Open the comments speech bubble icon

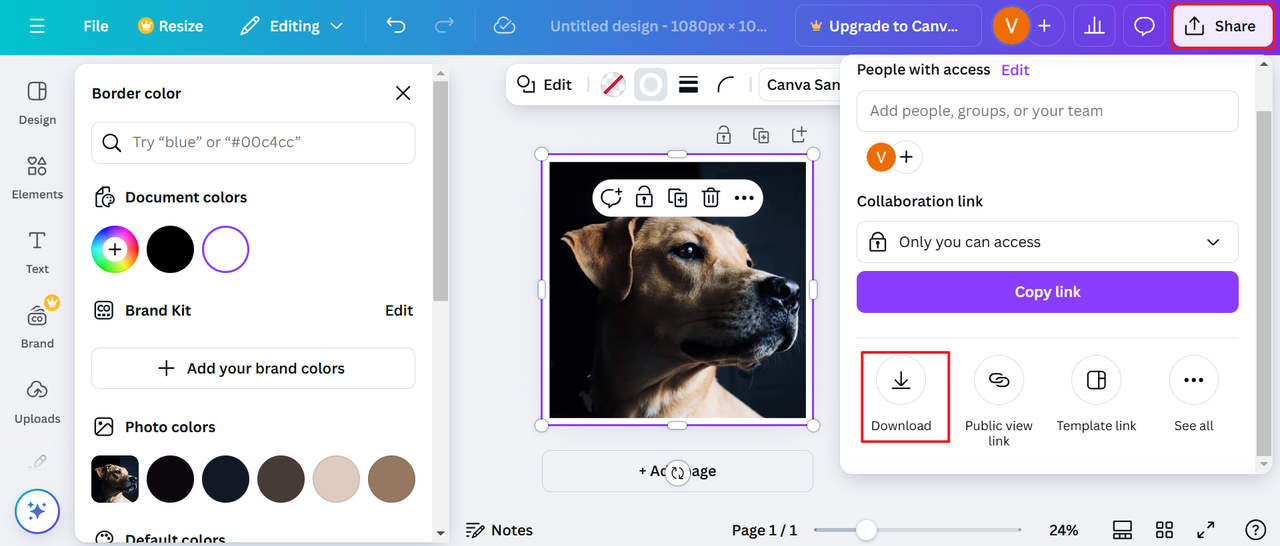pyautogui.click(x=1145, y=26)
